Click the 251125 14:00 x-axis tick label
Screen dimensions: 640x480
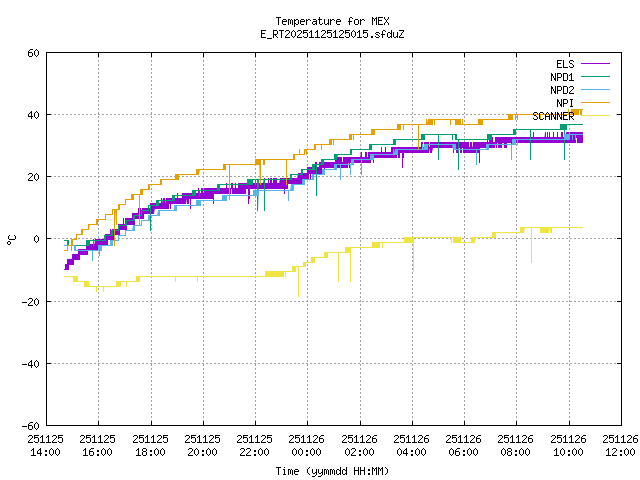click(46, 445)
